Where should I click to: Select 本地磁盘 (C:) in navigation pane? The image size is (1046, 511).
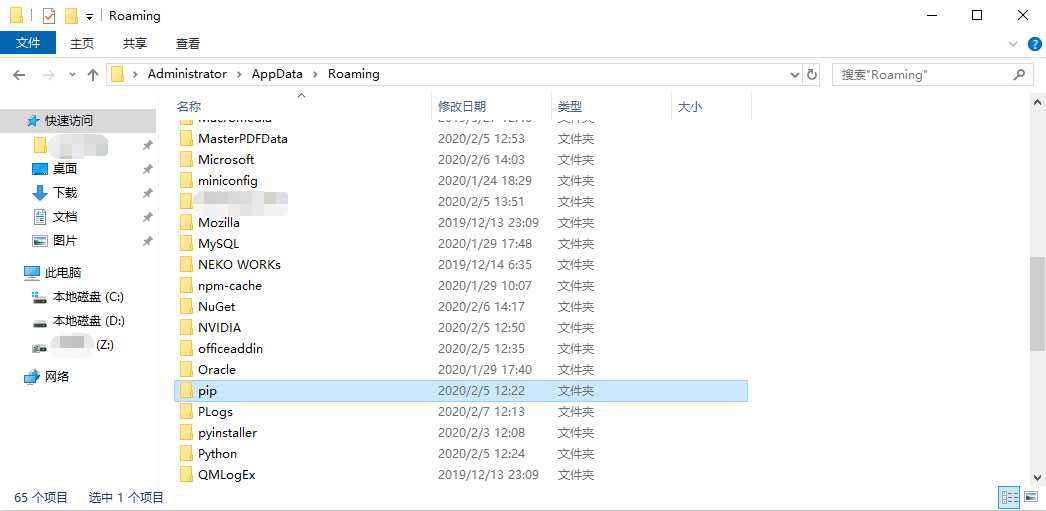pyautogui.click(x=78, y=297)
